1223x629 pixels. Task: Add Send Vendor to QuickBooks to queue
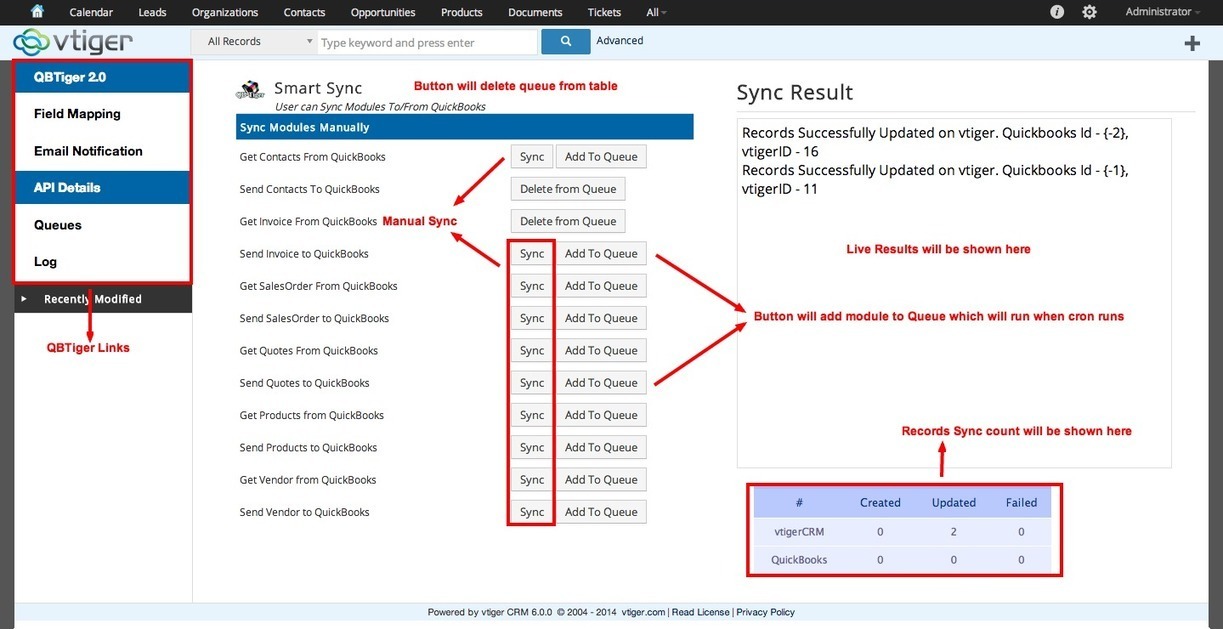(600, 512)
